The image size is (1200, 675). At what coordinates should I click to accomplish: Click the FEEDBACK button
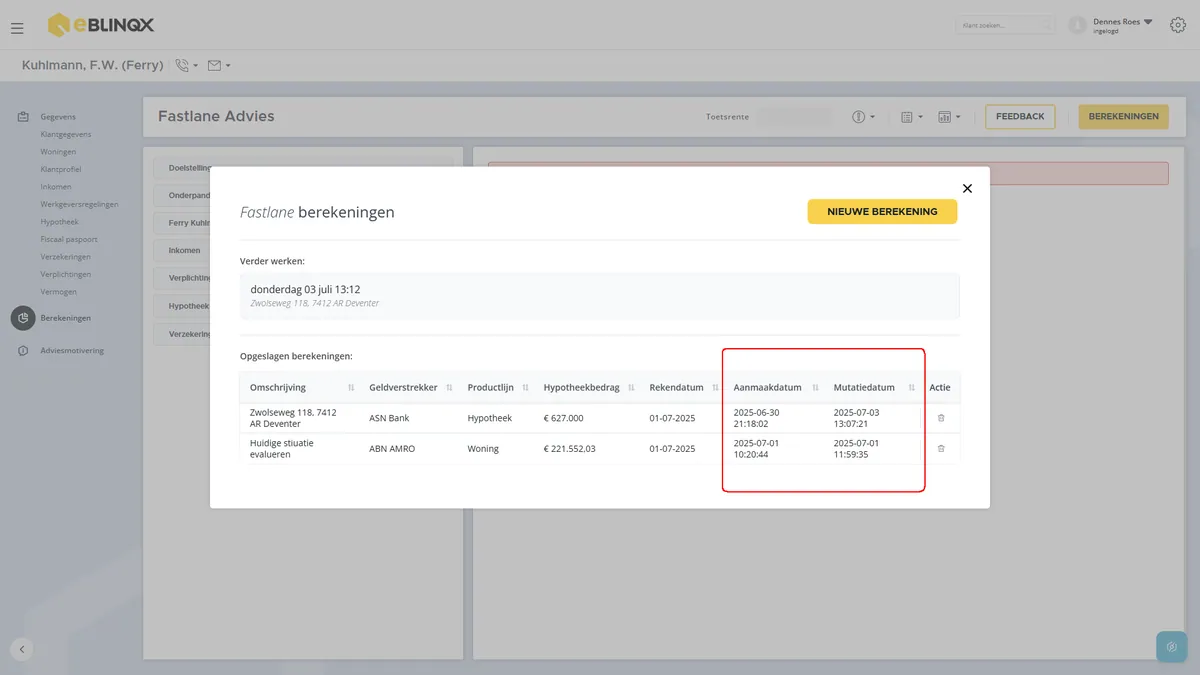click(x=1020, y=117)
